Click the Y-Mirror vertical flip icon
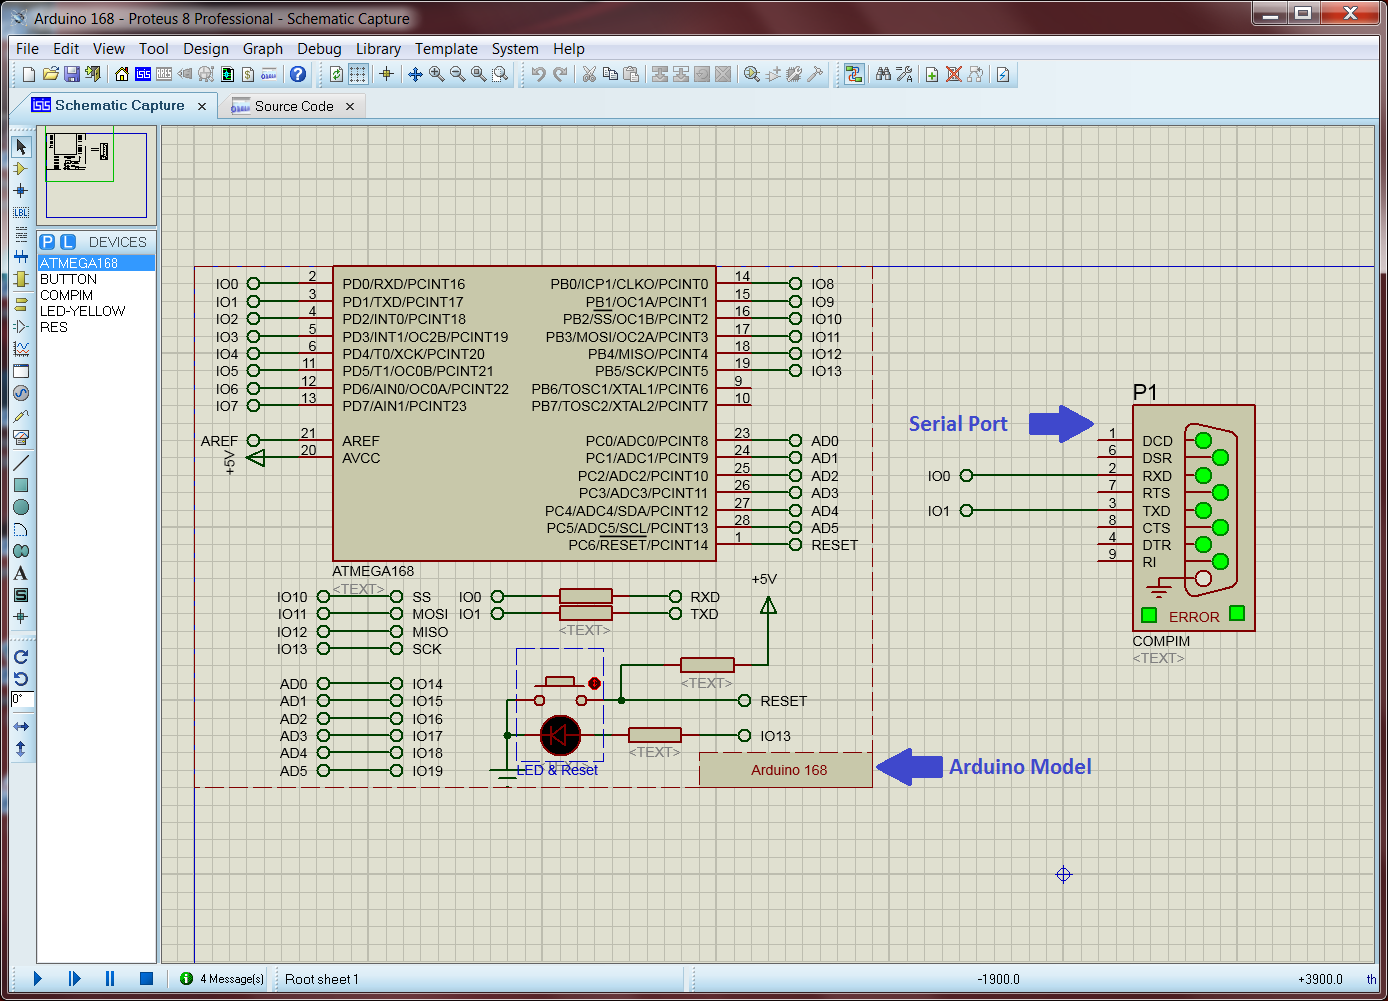The image size is (1388, 1001). tap(21, 748)
